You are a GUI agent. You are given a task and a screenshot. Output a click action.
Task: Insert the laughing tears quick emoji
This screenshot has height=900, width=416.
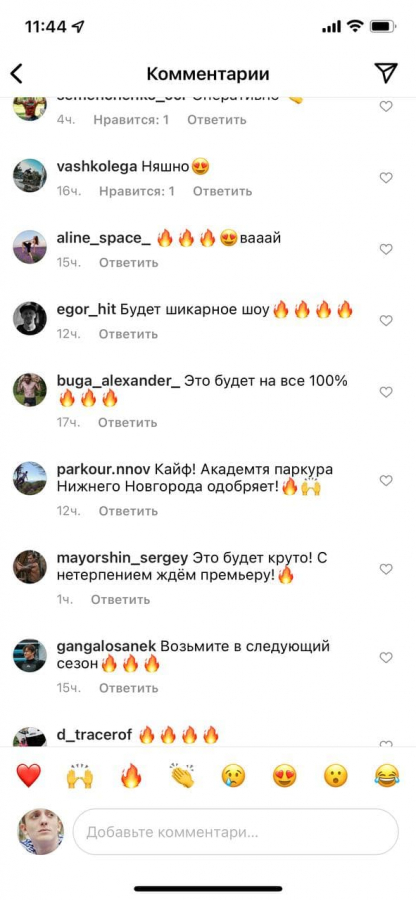click(x=387, y=776)
